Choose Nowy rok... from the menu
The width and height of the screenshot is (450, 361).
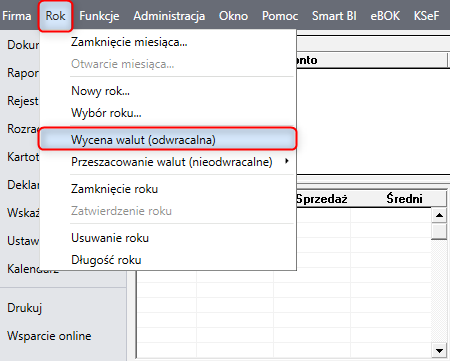[167, 91]
